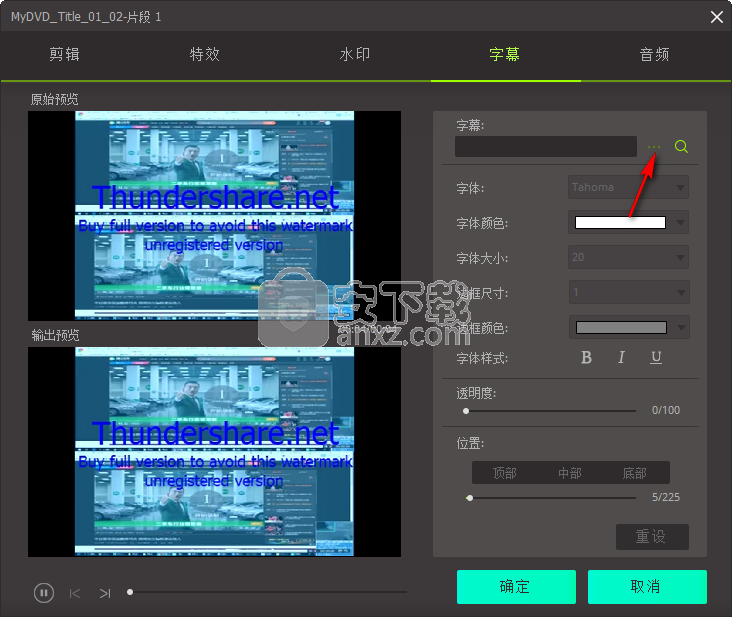Click the gray border color swatch
Screen dimensions: 732x617
point(621,328)
